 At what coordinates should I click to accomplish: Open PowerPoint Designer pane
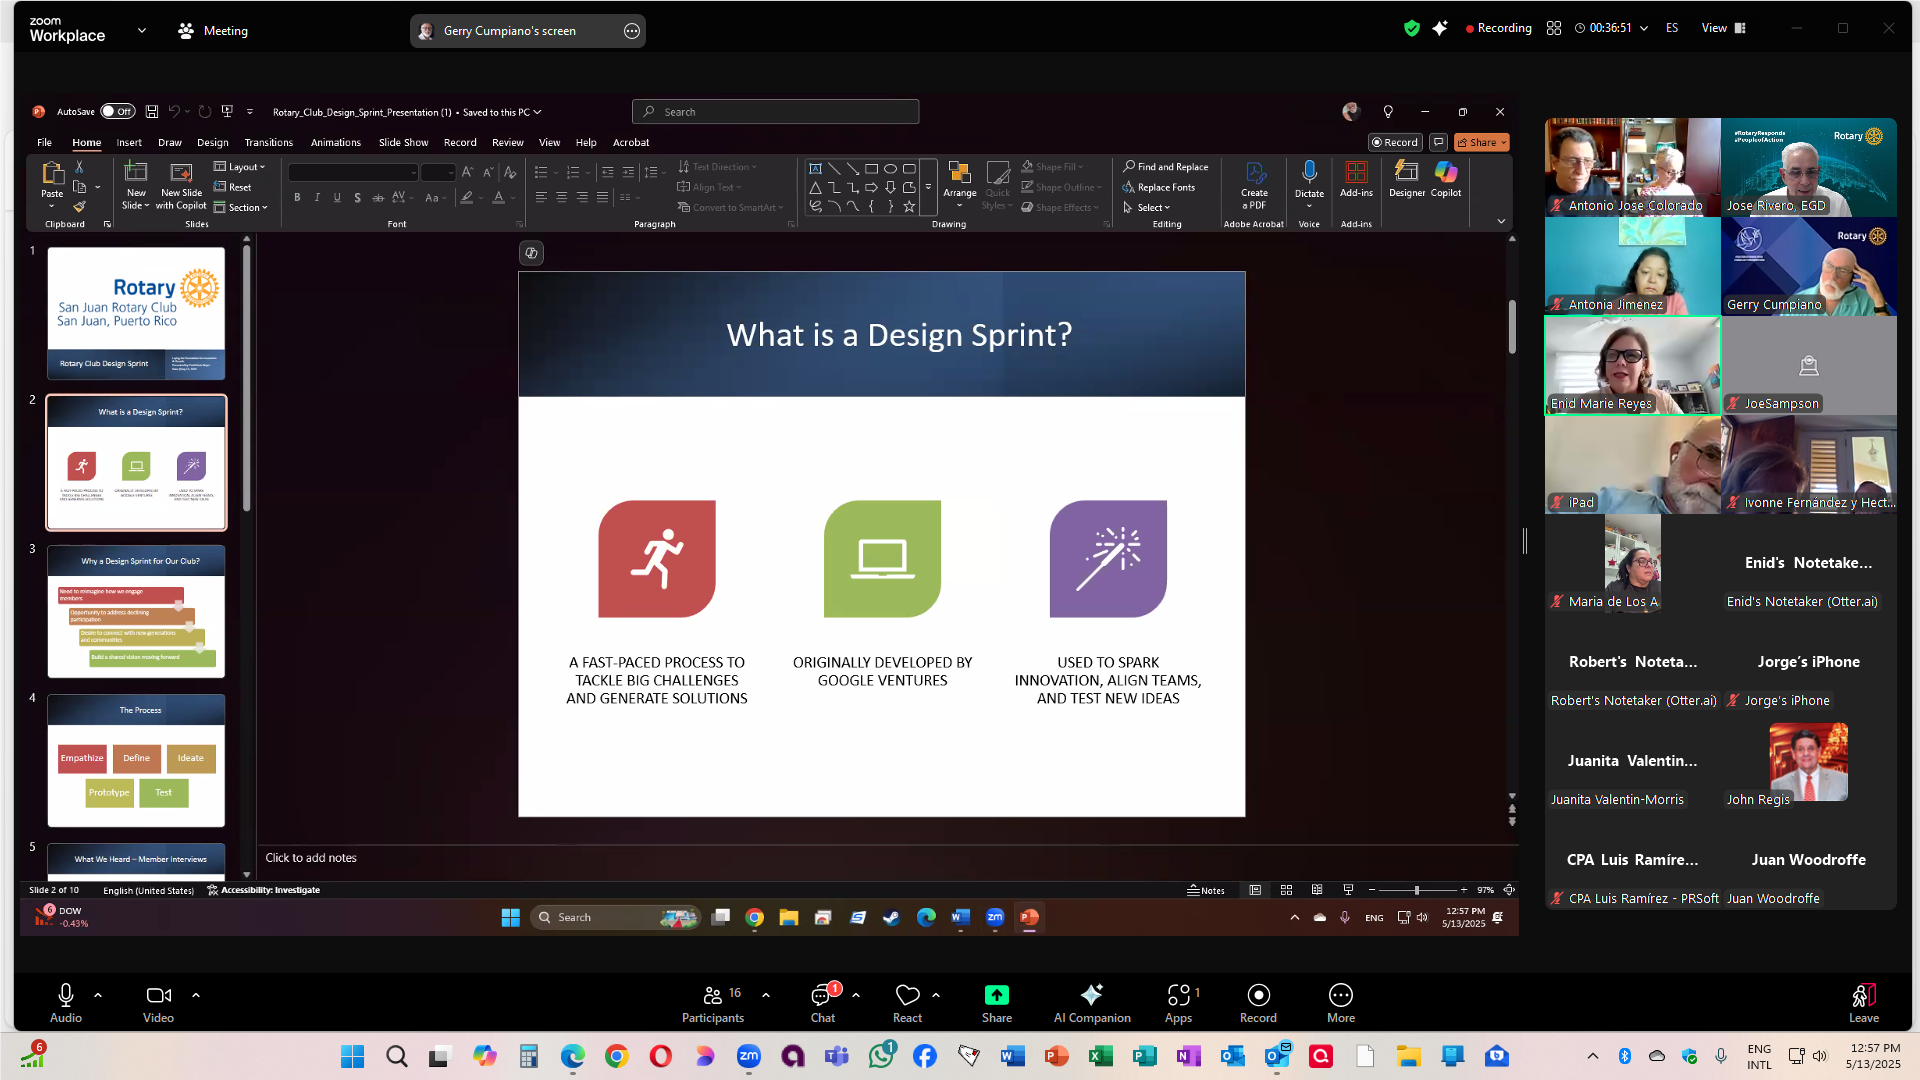point(1406,178)
